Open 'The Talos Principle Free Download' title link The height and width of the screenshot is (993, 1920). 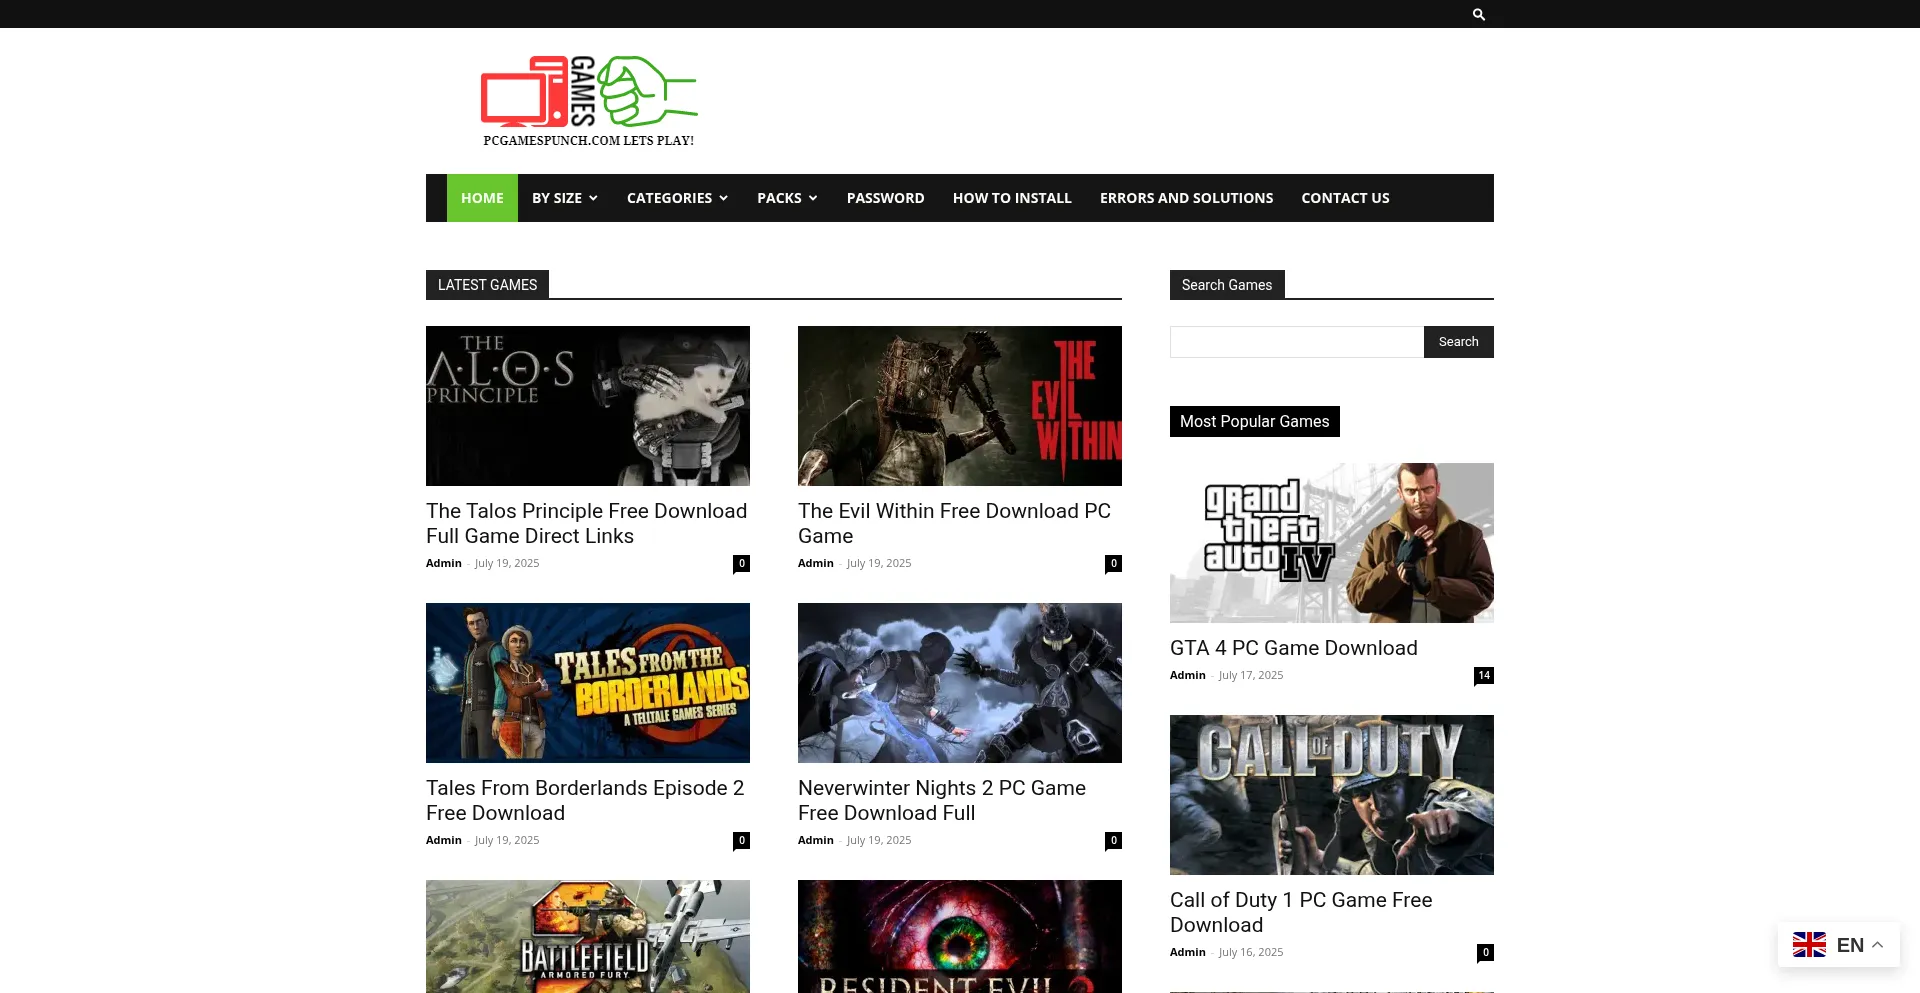[x=587, y=524]
